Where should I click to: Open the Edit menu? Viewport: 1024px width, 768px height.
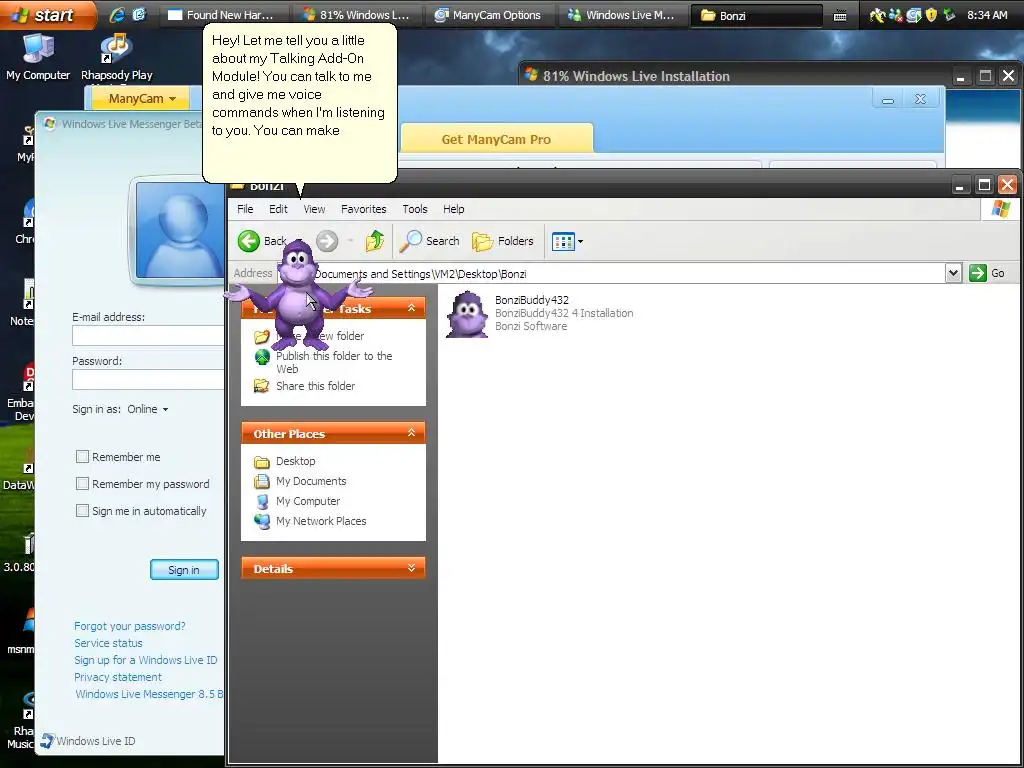pos(278,209)
